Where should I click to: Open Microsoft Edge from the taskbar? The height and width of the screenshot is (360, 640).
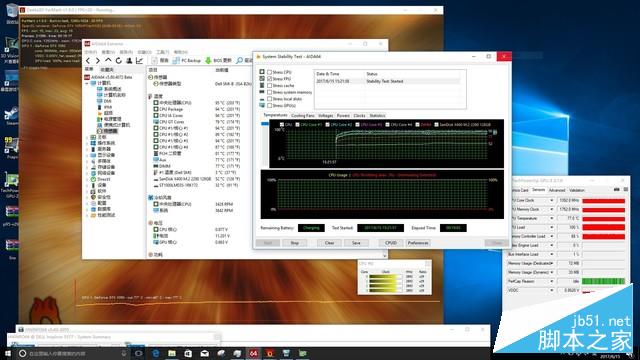point(156,353)
